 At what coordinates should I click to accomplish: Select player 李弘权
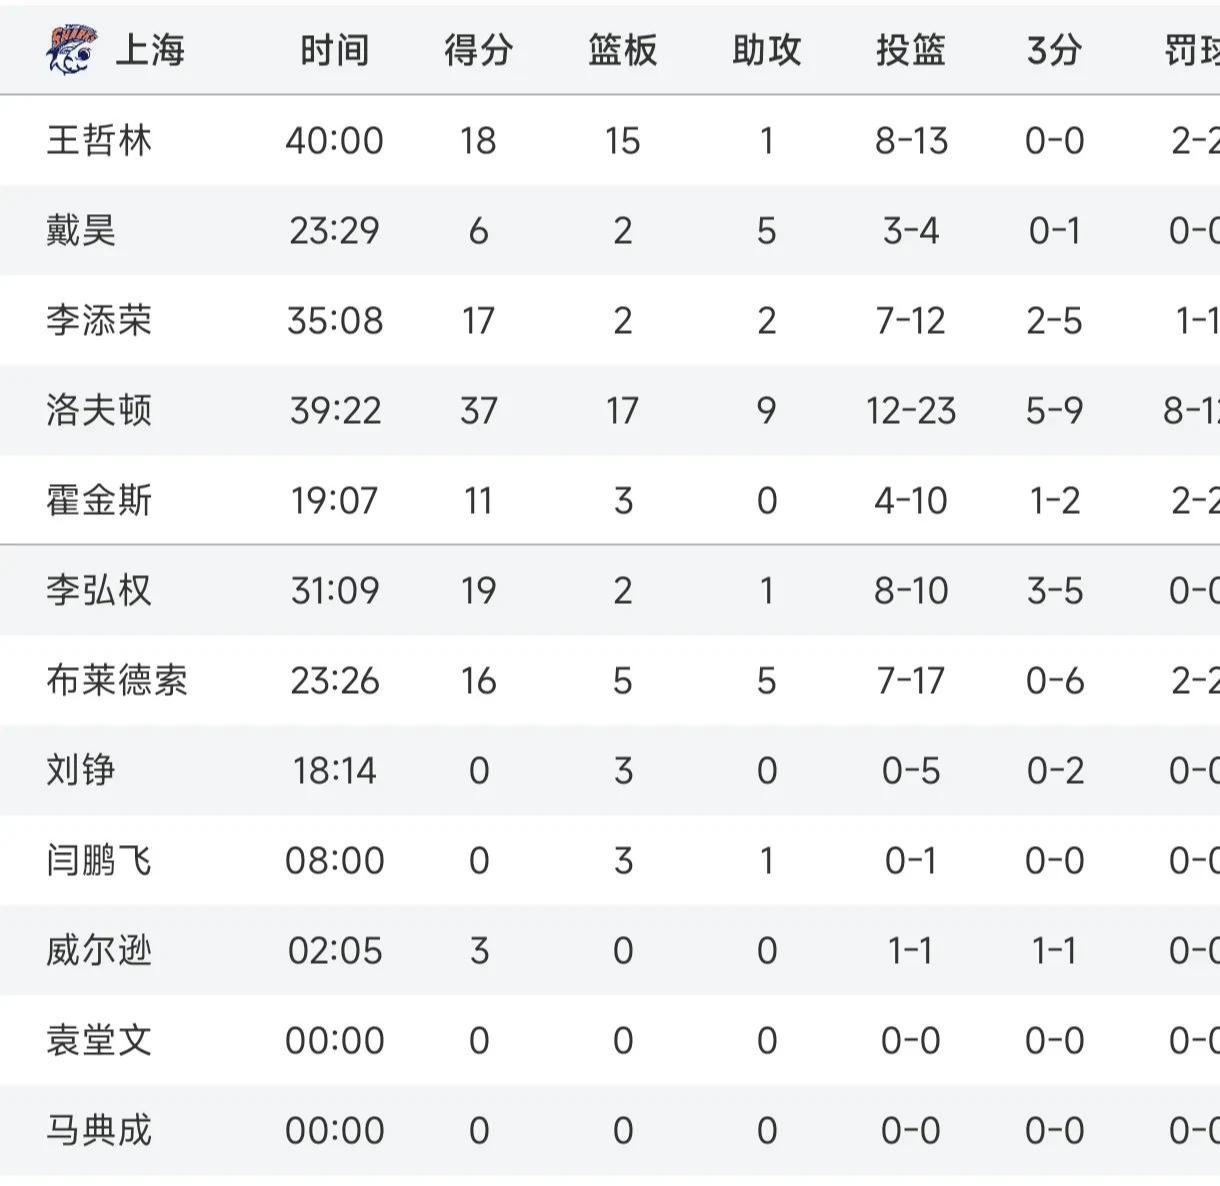click(99, 590)
